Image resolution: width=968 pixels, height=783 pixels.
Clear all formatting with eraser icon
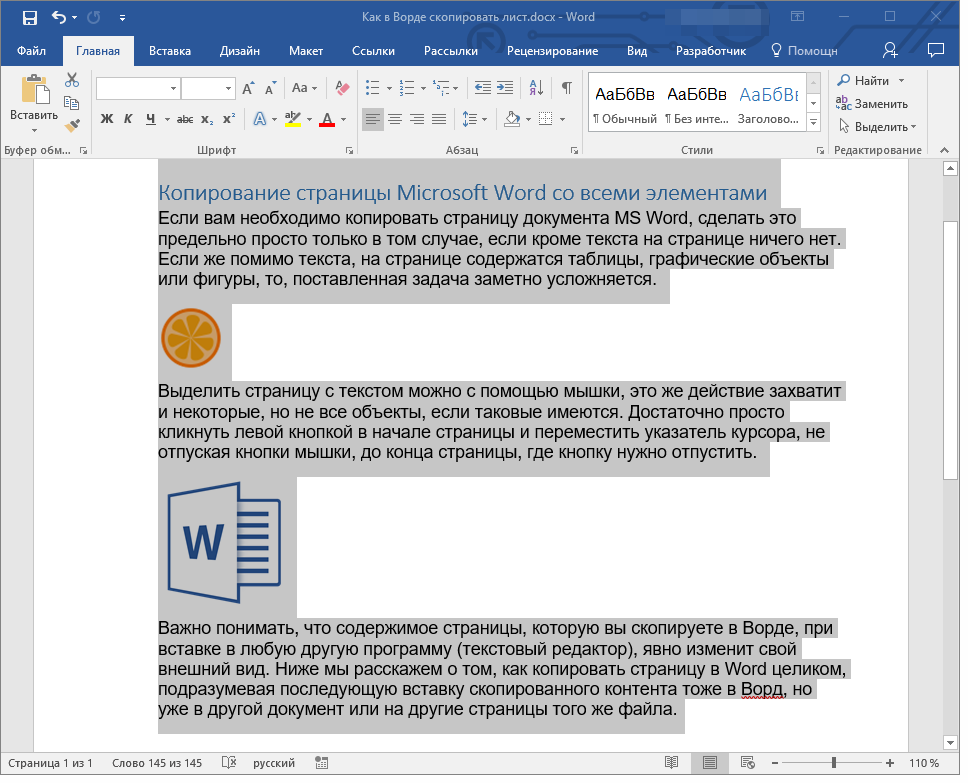342,88
